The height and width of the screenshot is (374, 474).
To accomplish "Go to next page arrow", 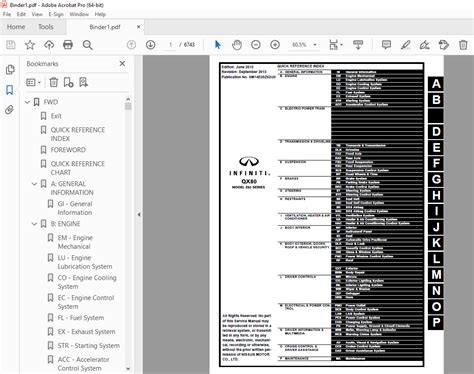I will [151, 45].
